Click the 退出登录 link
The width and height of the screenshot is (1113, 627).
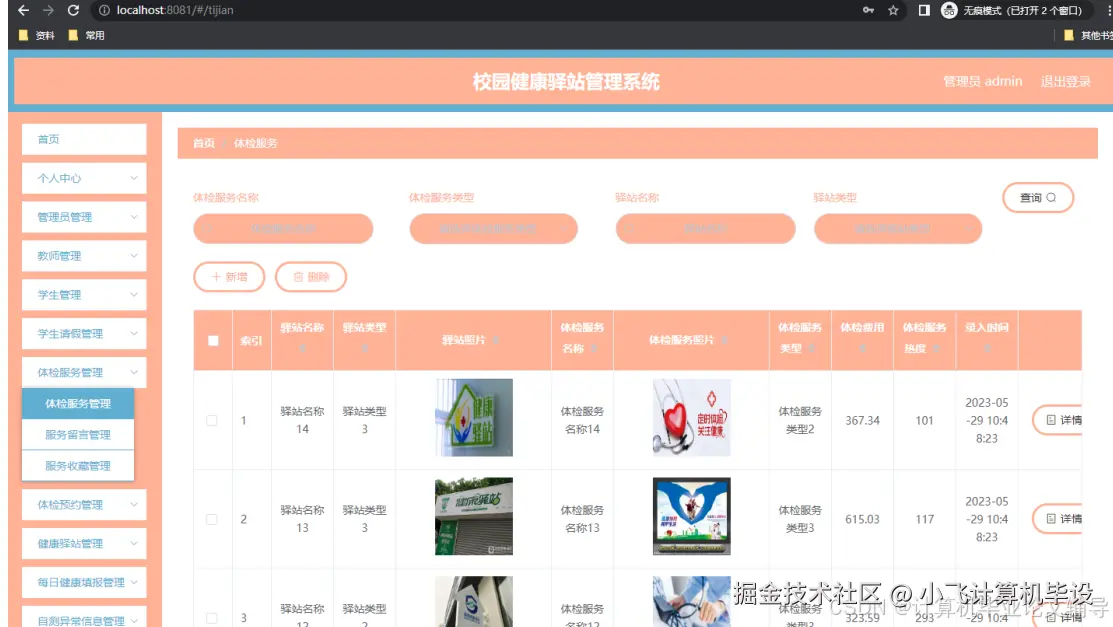click(1066, 81)
